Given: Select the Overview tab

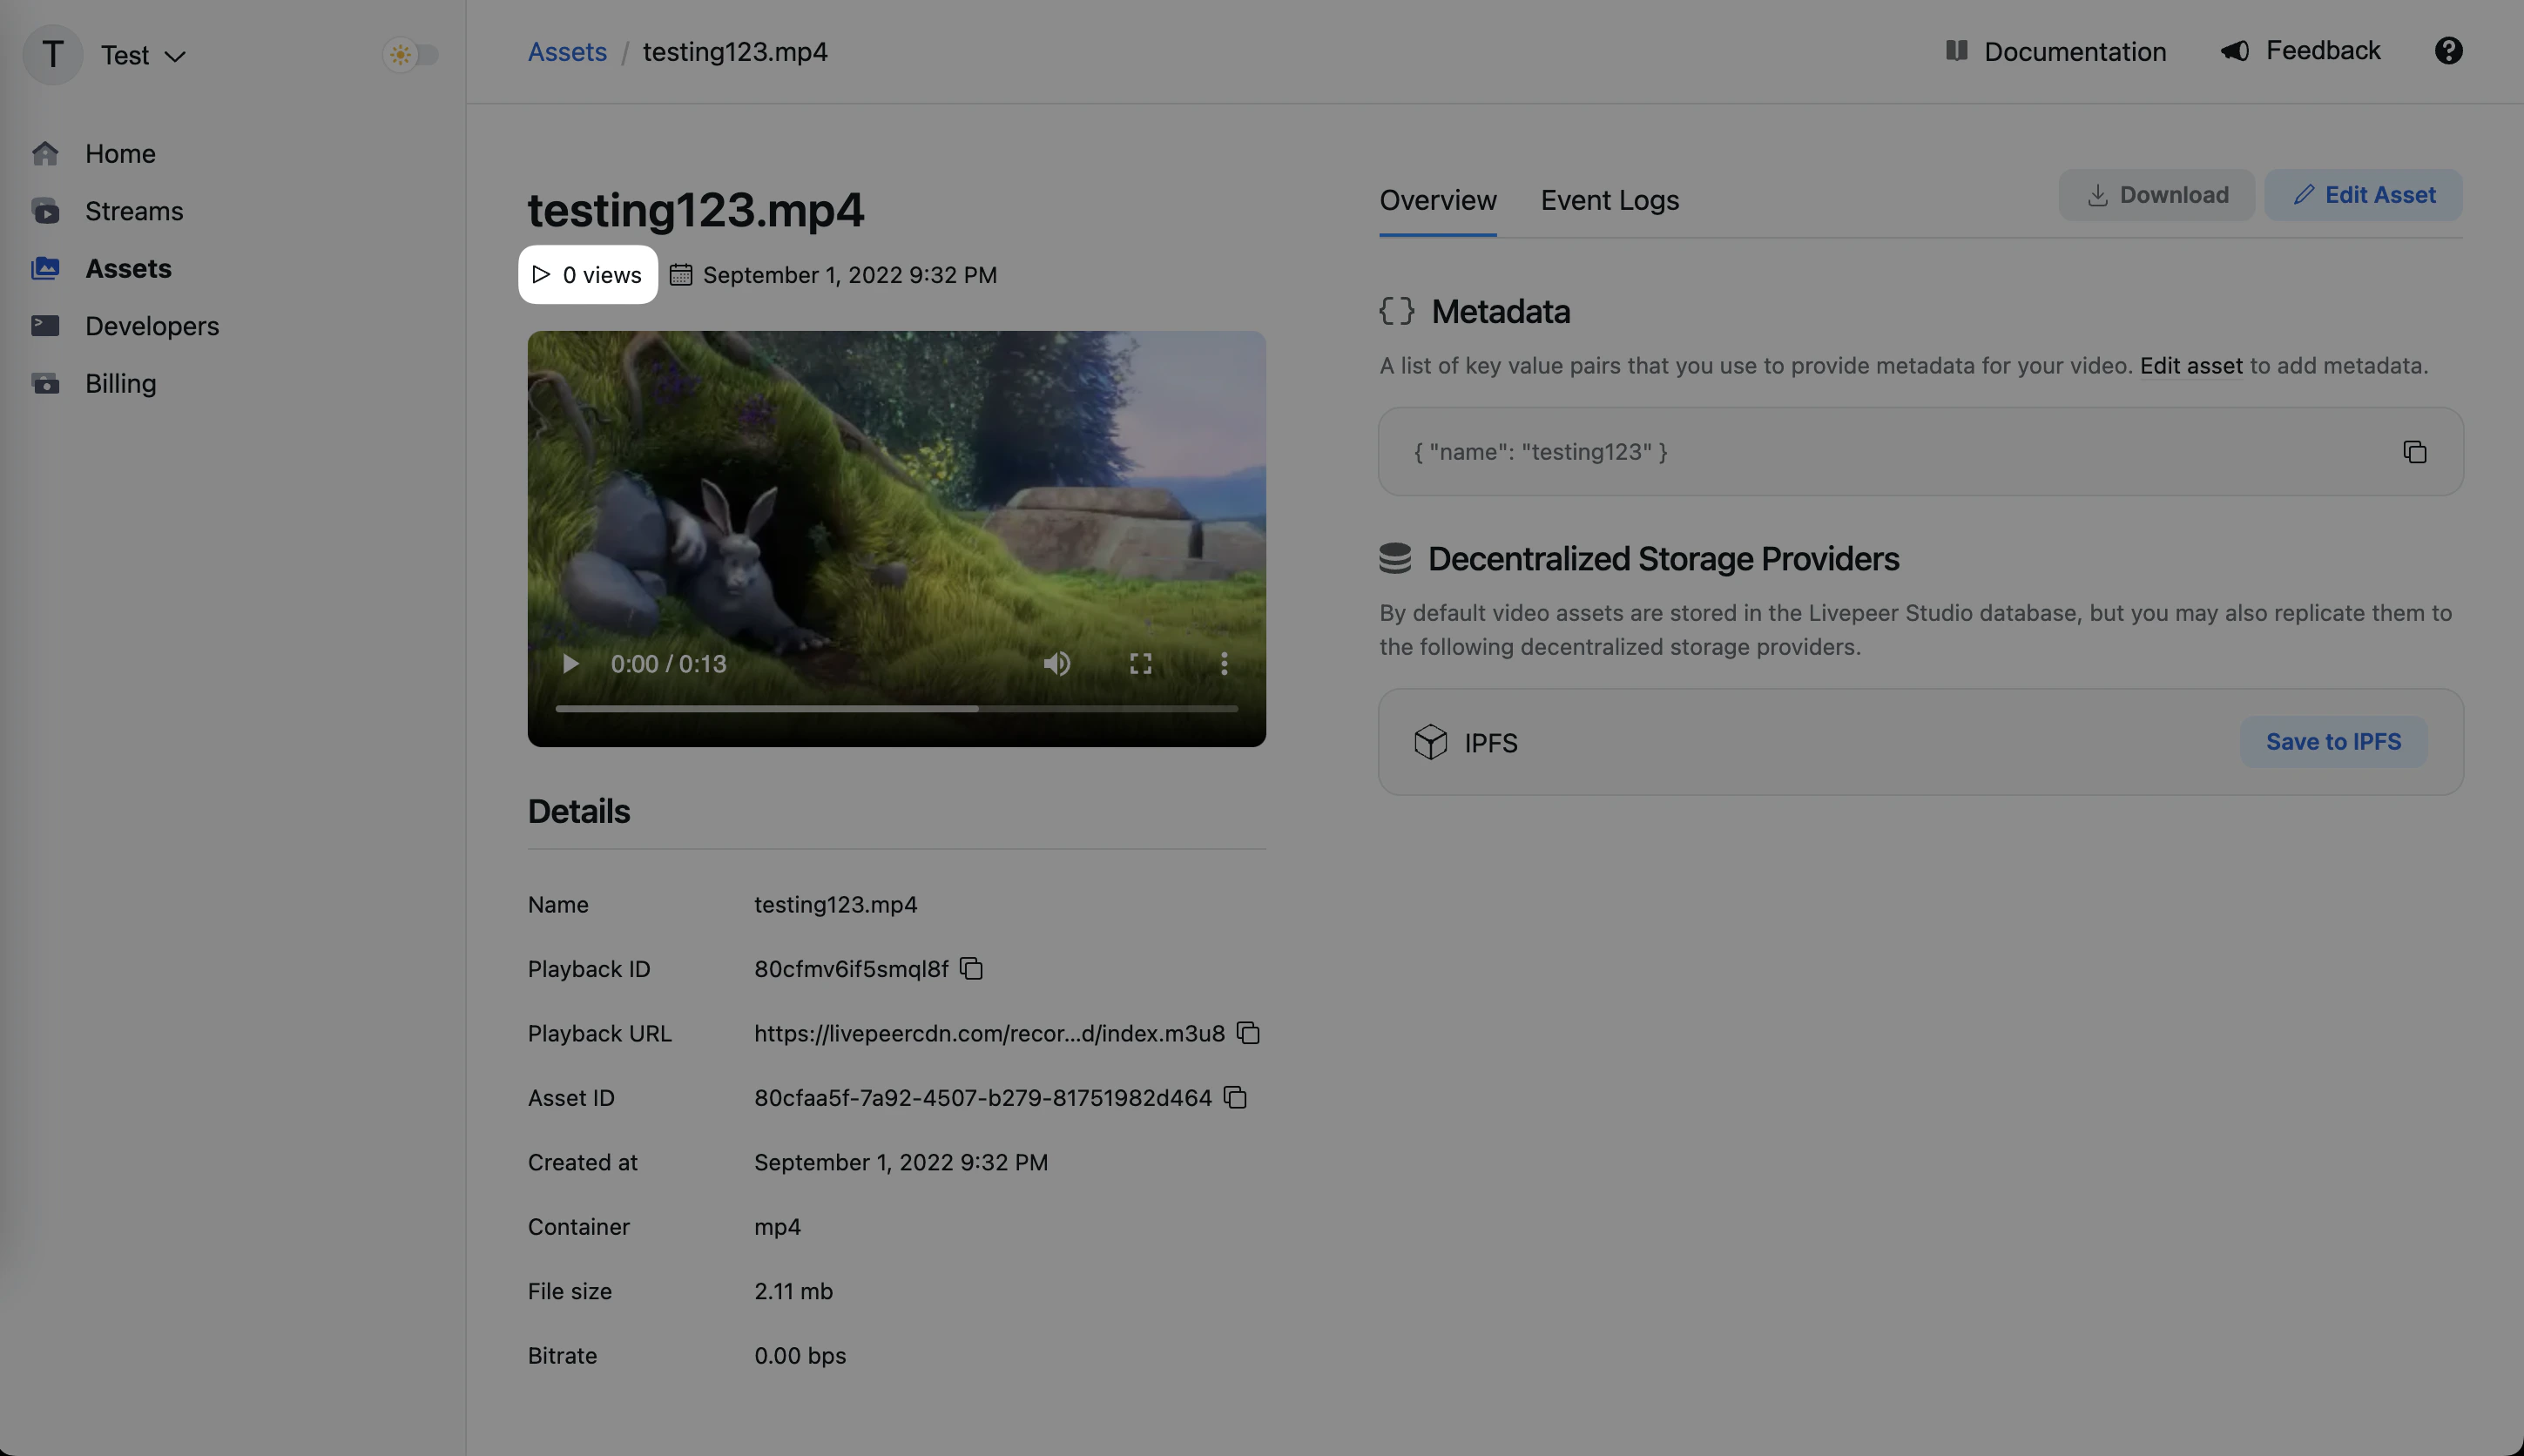Looking at the screenshot, I should (1437, 200).
